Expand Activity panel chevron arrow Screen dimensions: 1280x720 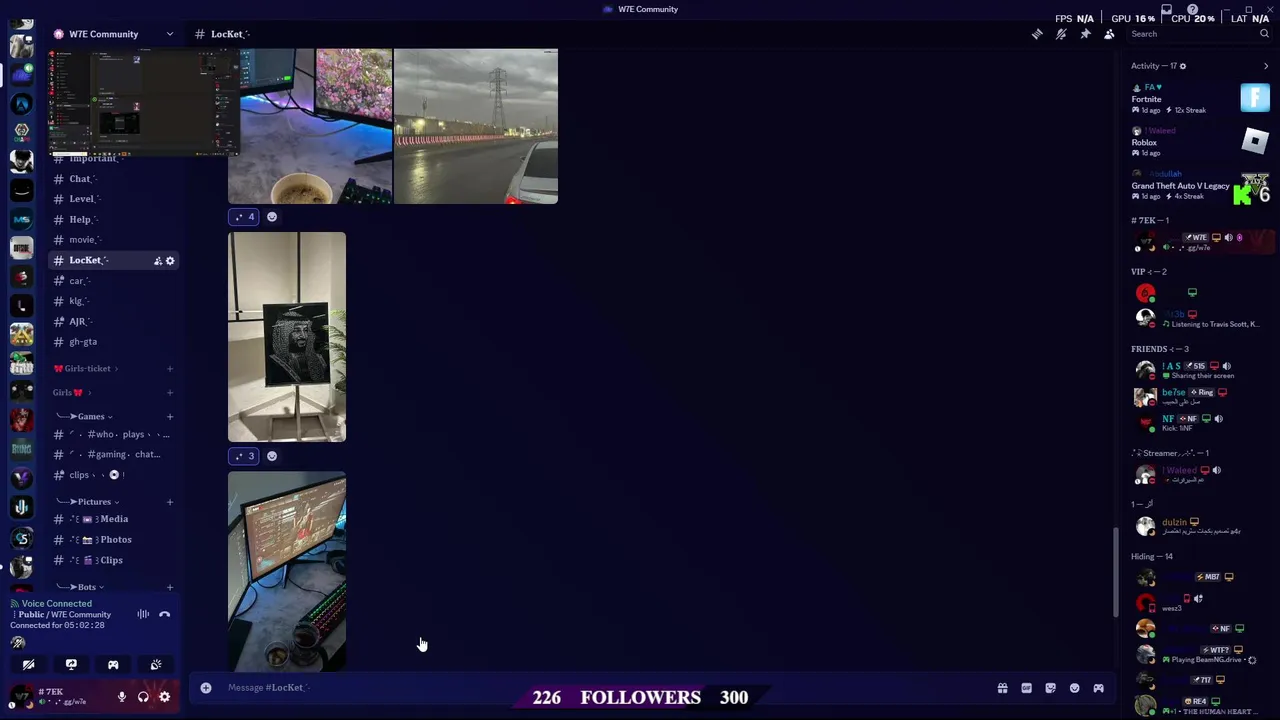1266,66
